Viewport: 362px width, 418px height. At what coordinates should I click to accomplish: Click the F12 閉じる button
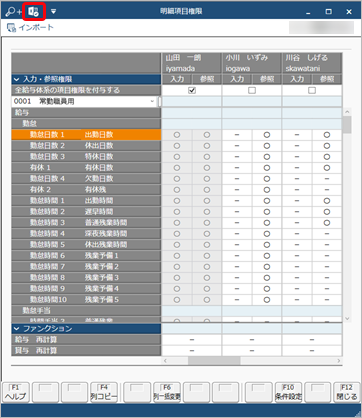click(347, 392)
